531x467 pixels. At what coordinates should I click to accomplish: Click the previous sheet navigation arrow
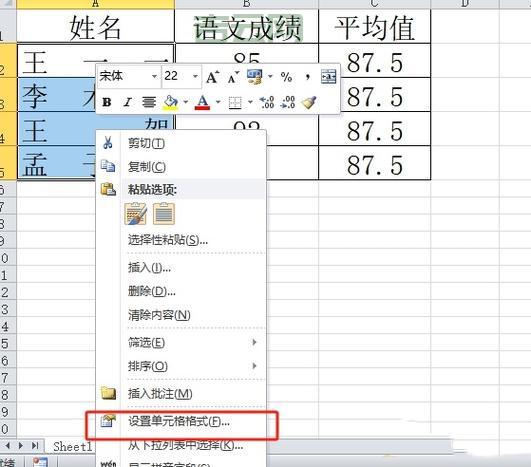[x=8, y=446]
